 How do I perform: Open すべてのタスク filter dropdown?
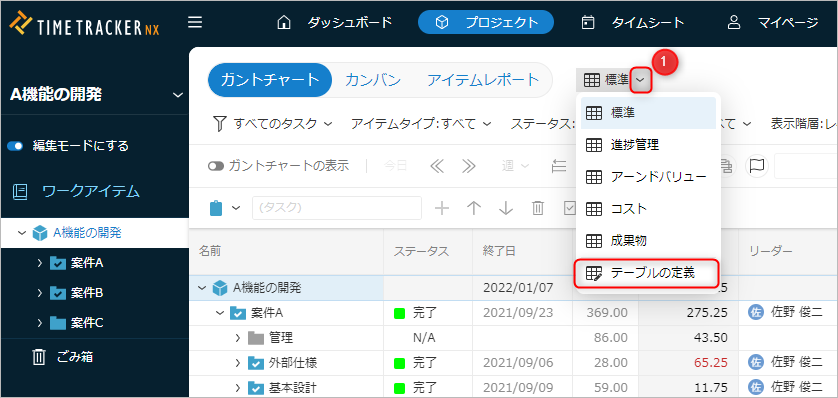[273, 124]
